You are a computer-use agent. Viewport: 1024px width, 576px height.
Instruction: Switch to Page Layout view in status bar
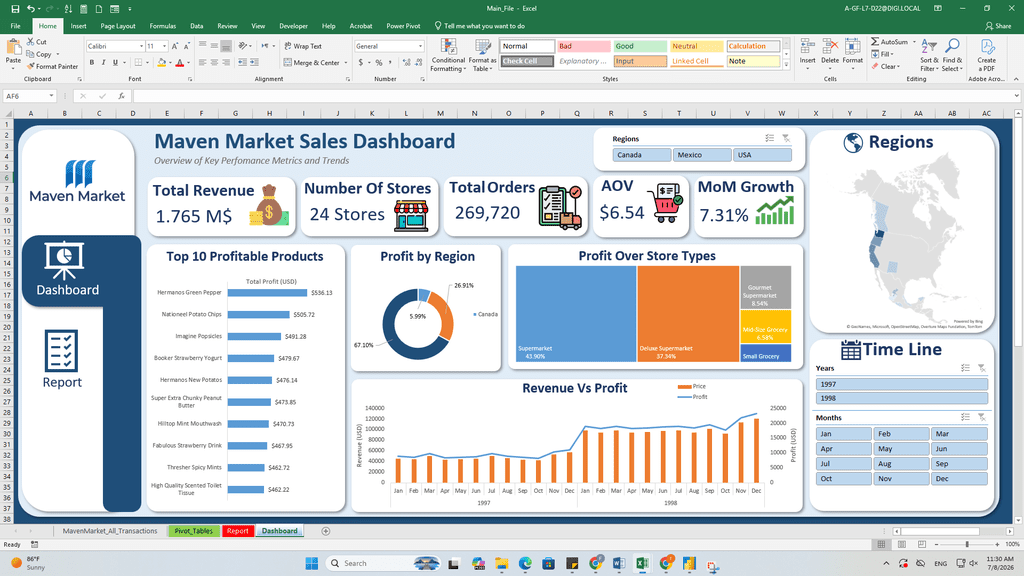(x=902, y=544)
